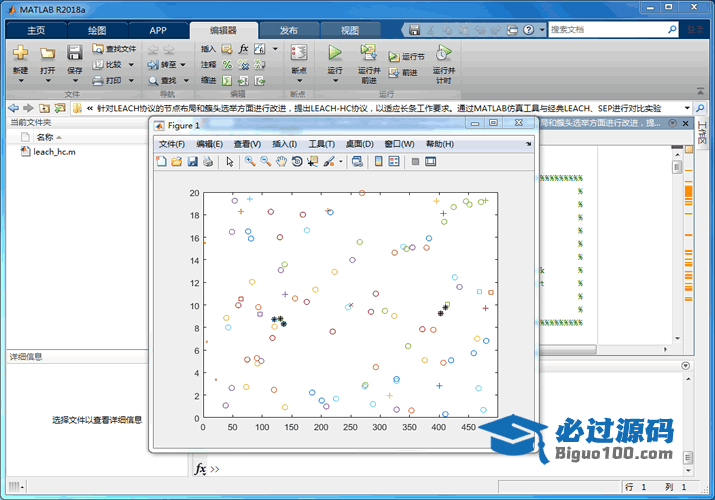This screenshot has height=500, width=715.
Task: Click the Edit Plot arrow tool in Figure 1
Action: (229, 161)
